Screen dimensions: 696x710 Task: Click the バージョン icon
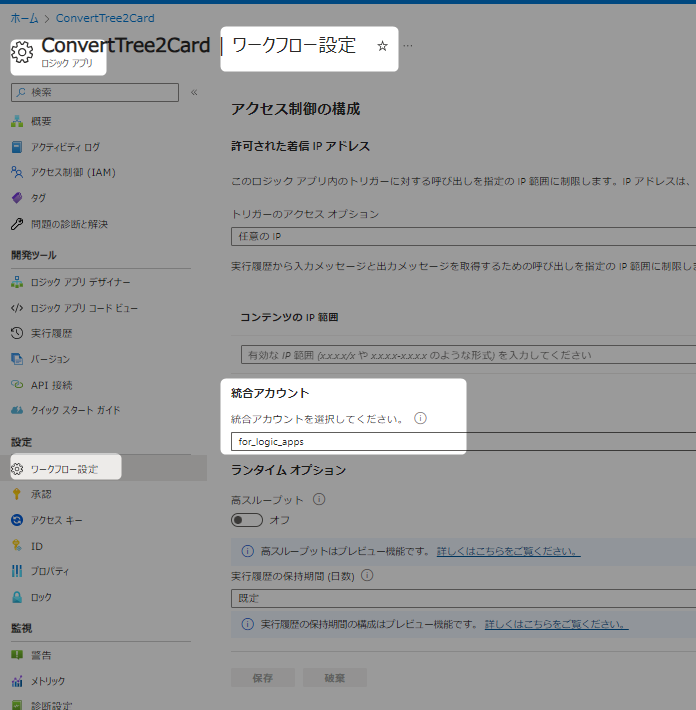click(x=17, y=359)
